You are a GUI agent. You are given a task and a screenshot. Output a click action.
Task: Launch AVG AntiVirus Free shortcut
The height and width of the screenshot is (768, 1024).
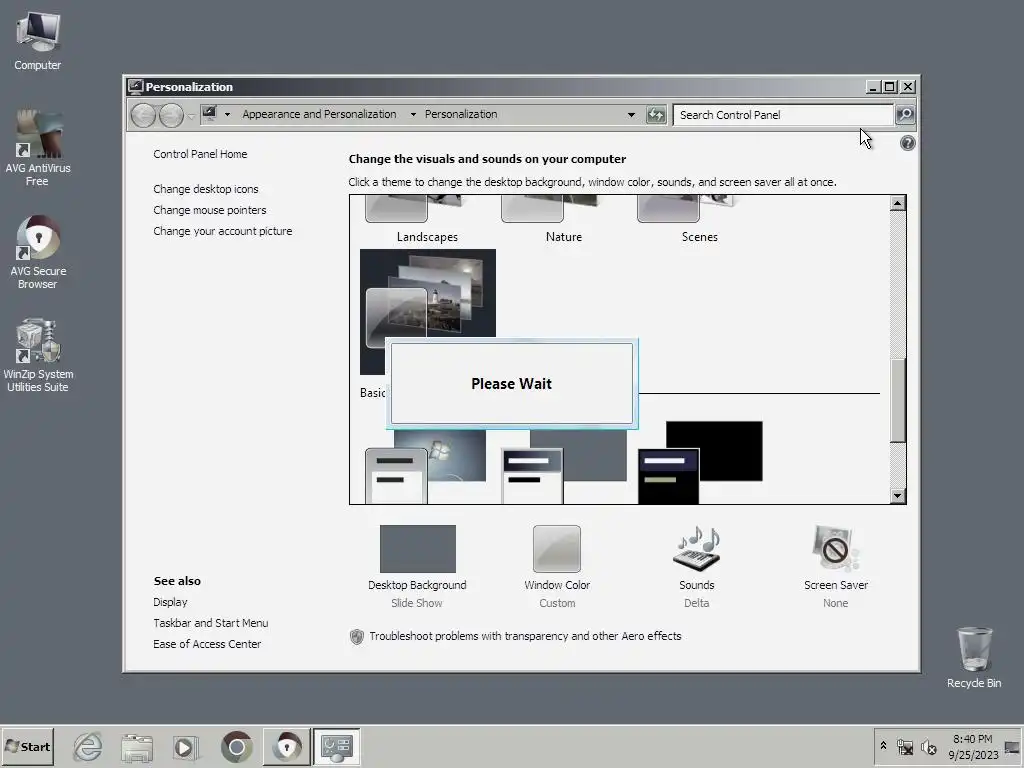click(x=37, y=148)
